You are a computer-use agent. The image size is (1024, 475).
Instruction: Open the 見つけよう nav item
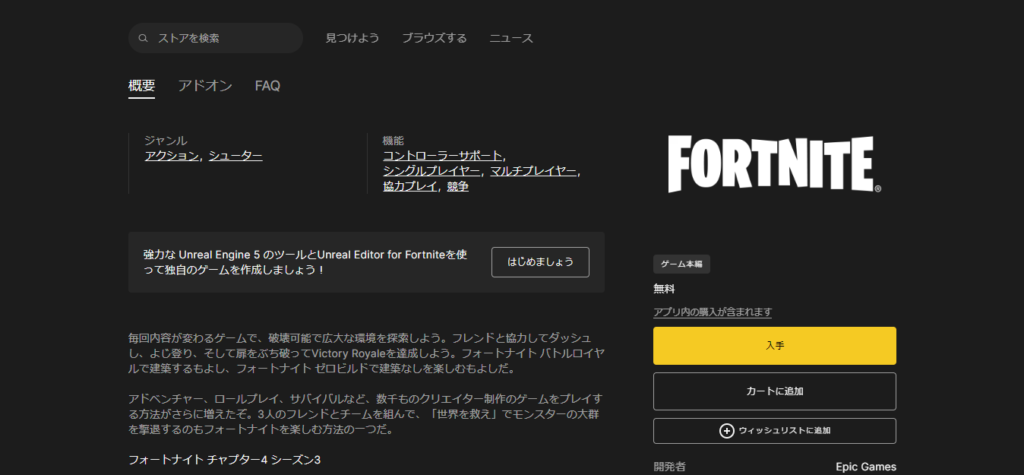click(352, 38)
